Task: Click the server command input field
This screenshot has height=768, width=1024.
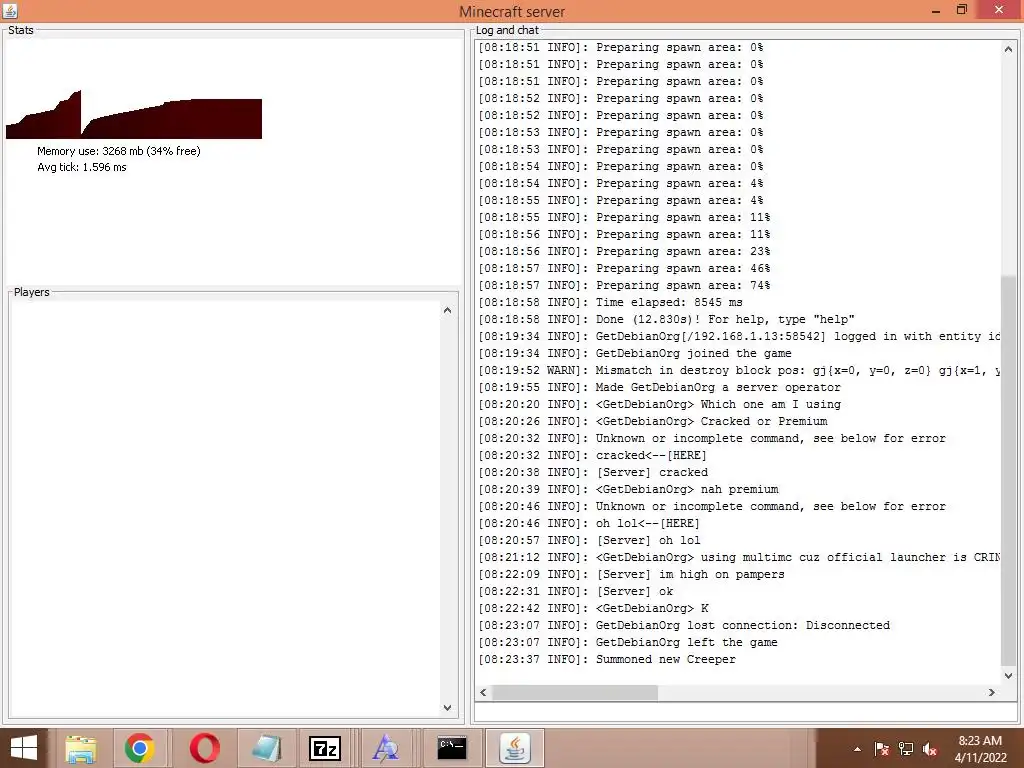Action: (x=745, y=712)
